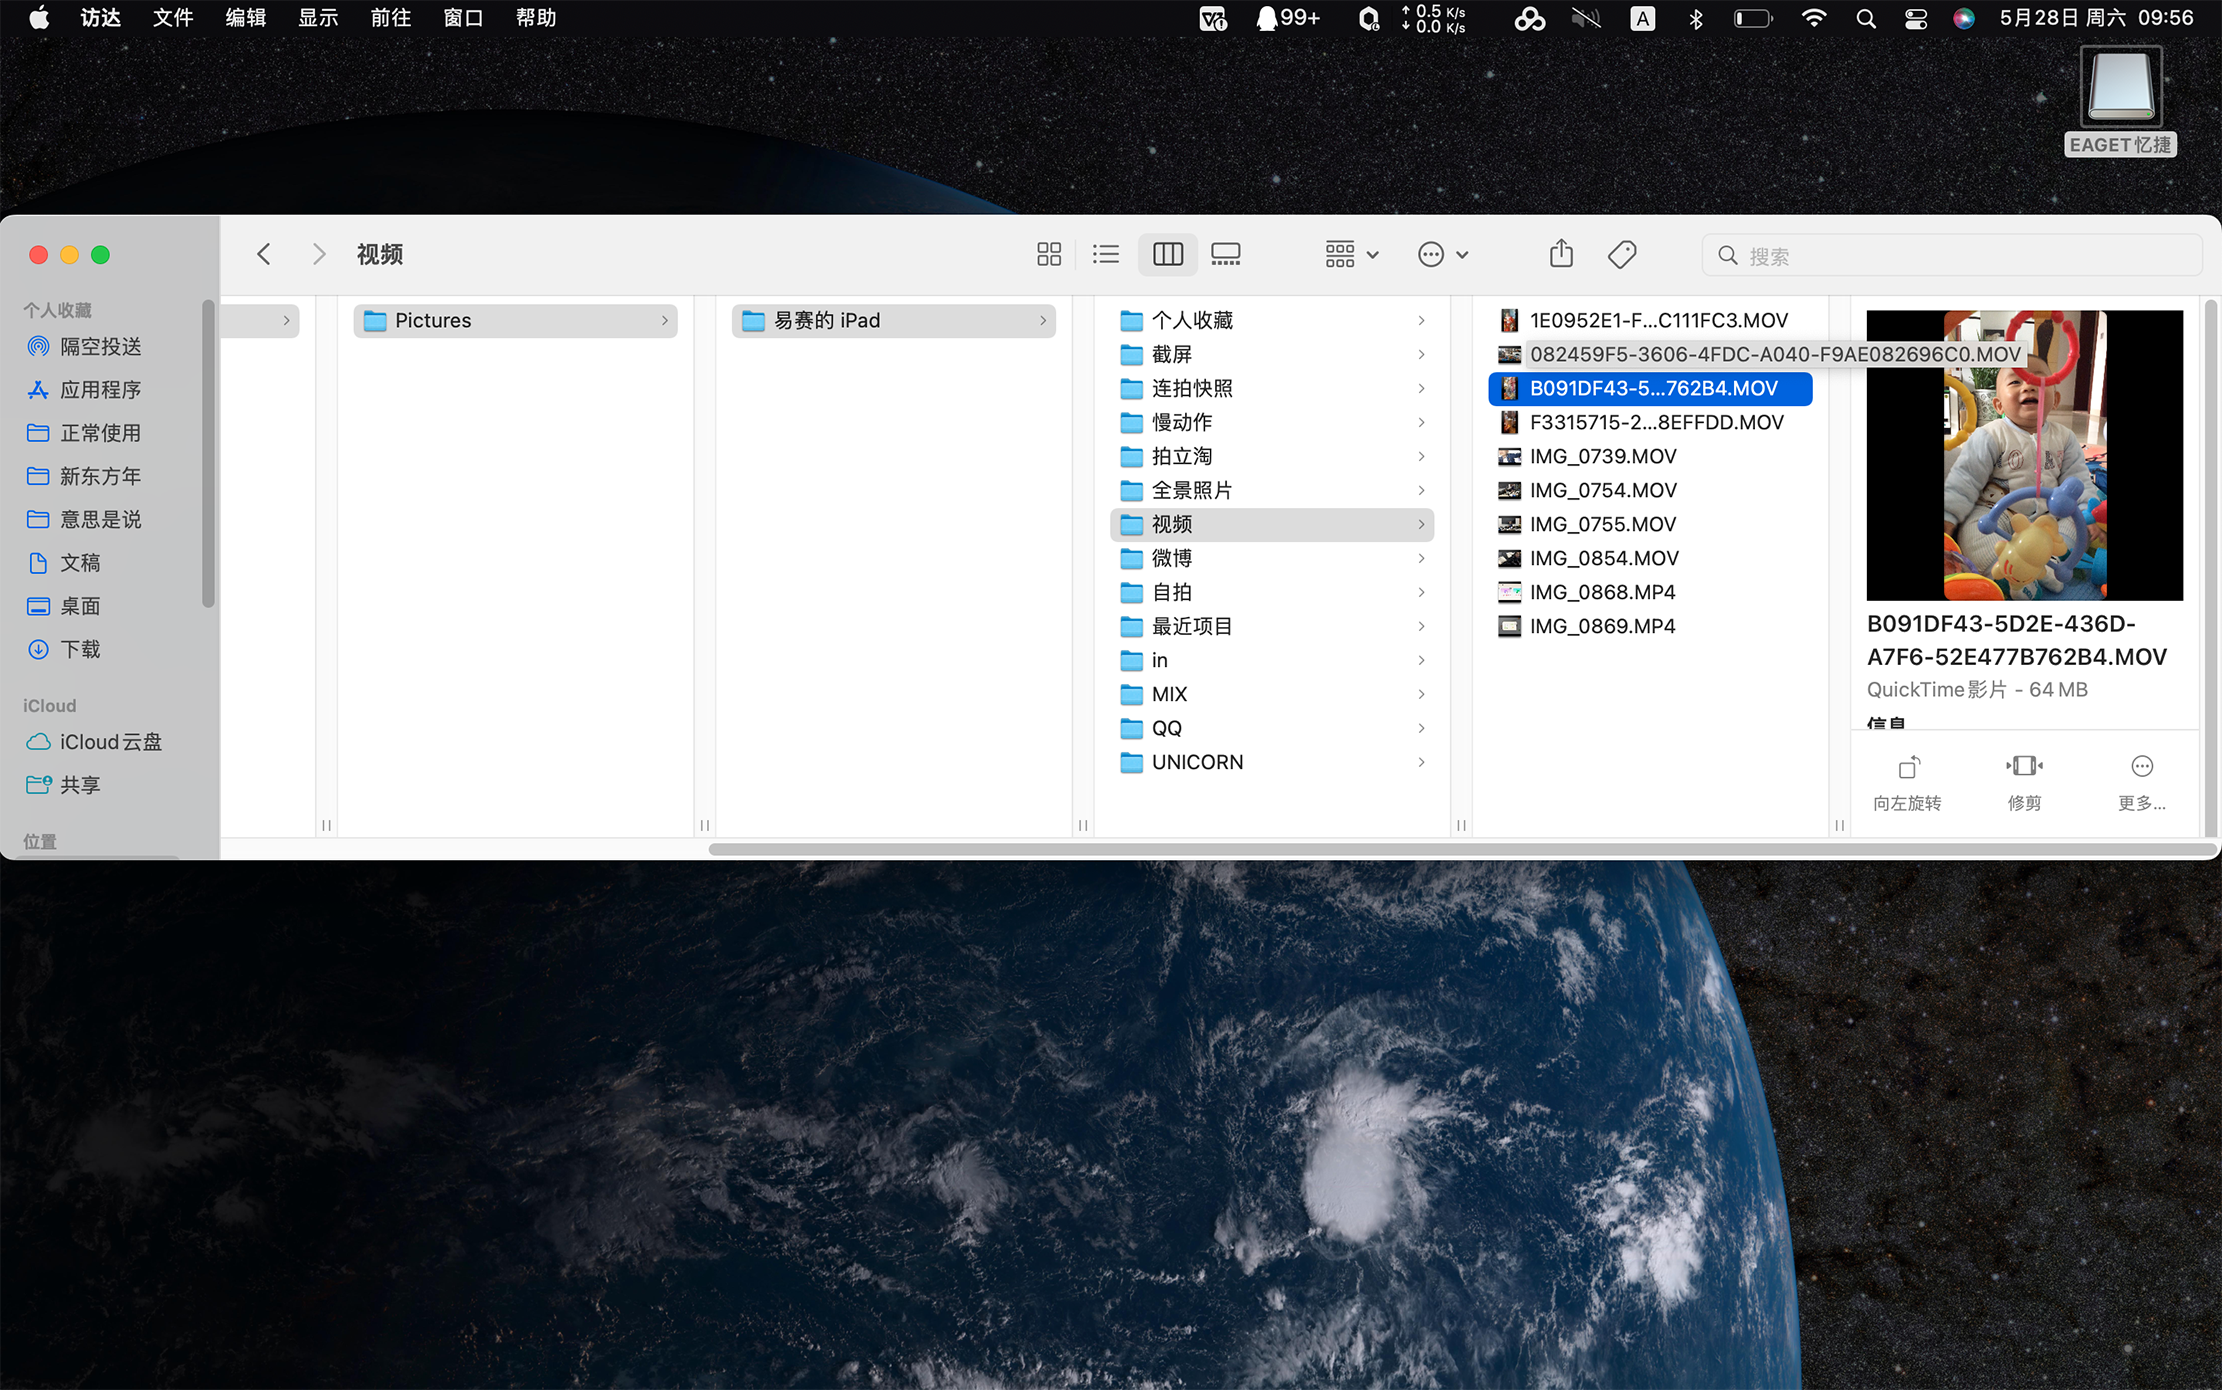Screen dimensions: 2222x1390
Task: Open the 编辑 menu
Action: click(x=245, y=18)
